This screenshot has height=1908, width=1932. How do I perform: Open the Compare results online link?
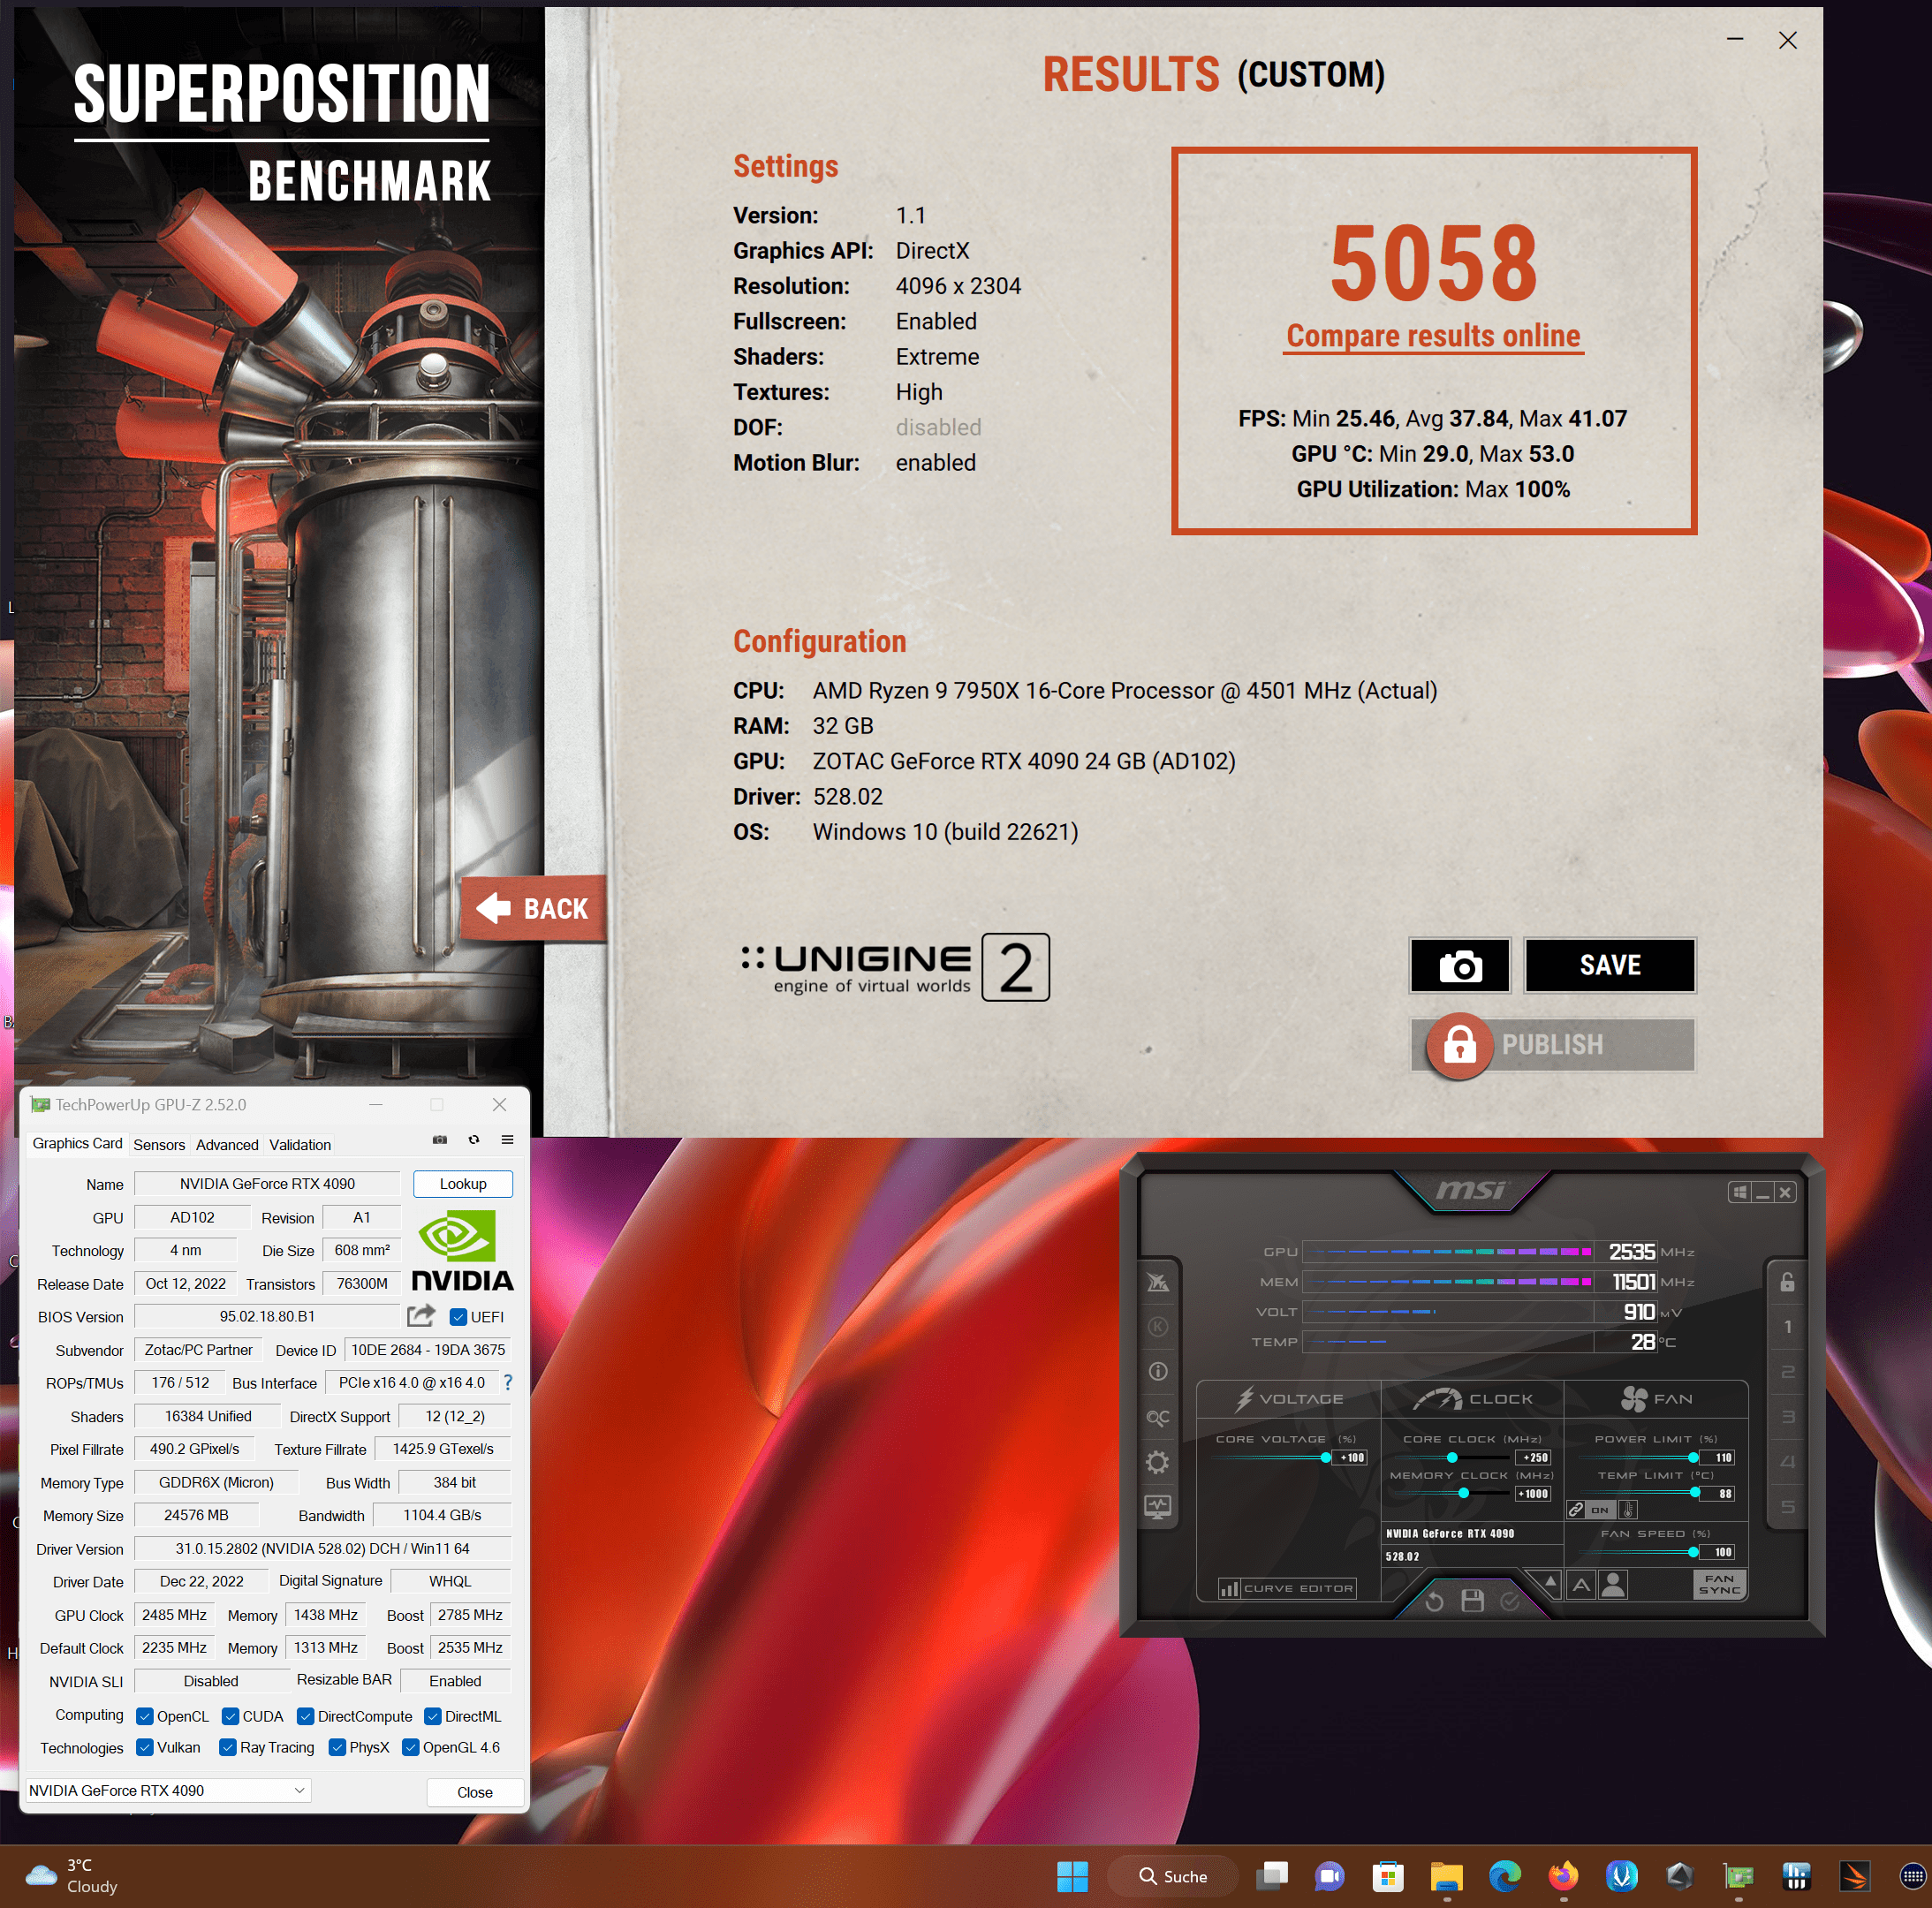(x=1433, y=336)
